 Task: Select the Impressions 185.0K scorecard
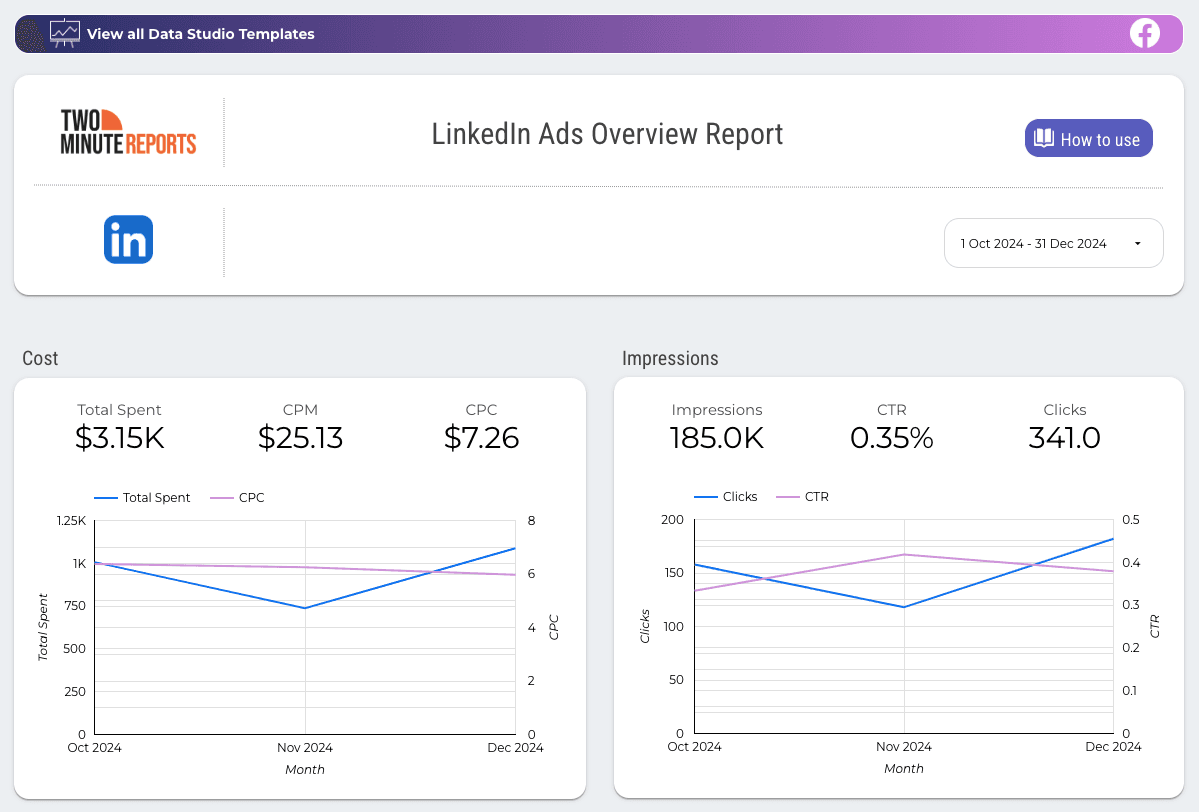pos(717,425)
